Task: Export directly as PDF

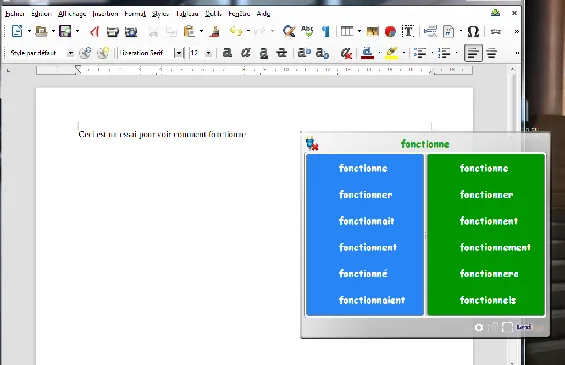Action: pos(94,32)
